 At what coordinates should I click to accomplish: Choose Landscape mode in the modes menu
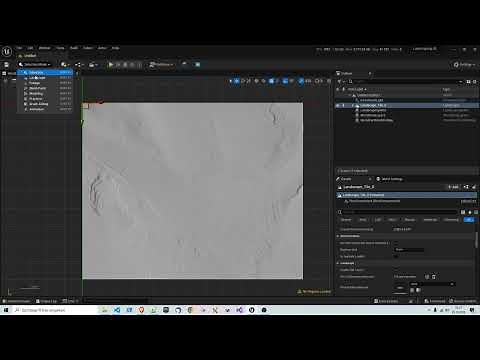point(45,78)
